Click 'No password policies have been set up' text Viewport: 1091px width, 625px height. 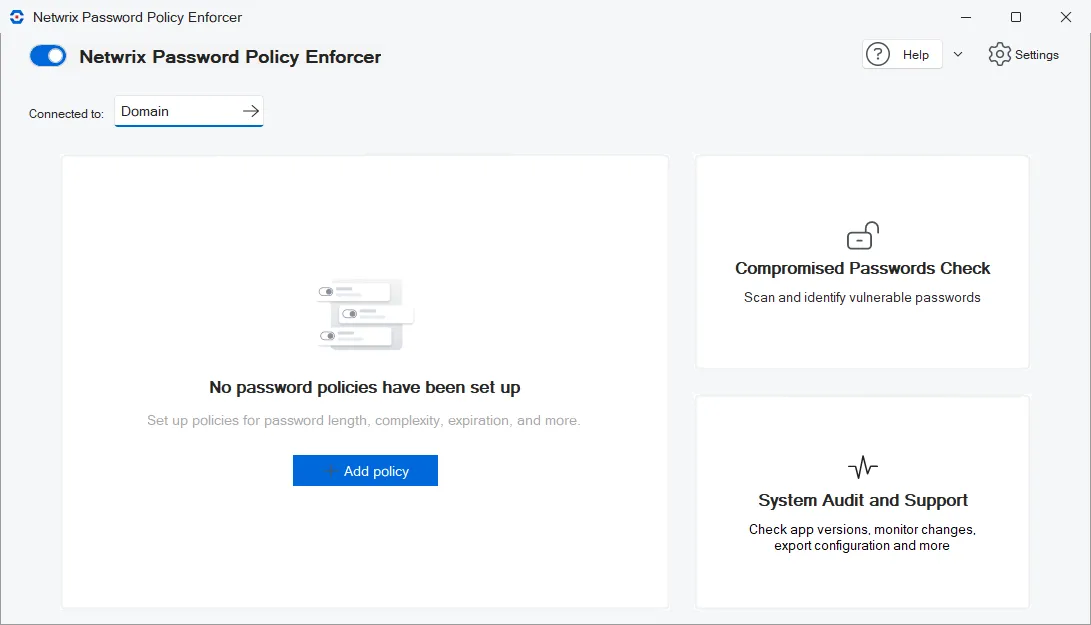coord(365,387)
